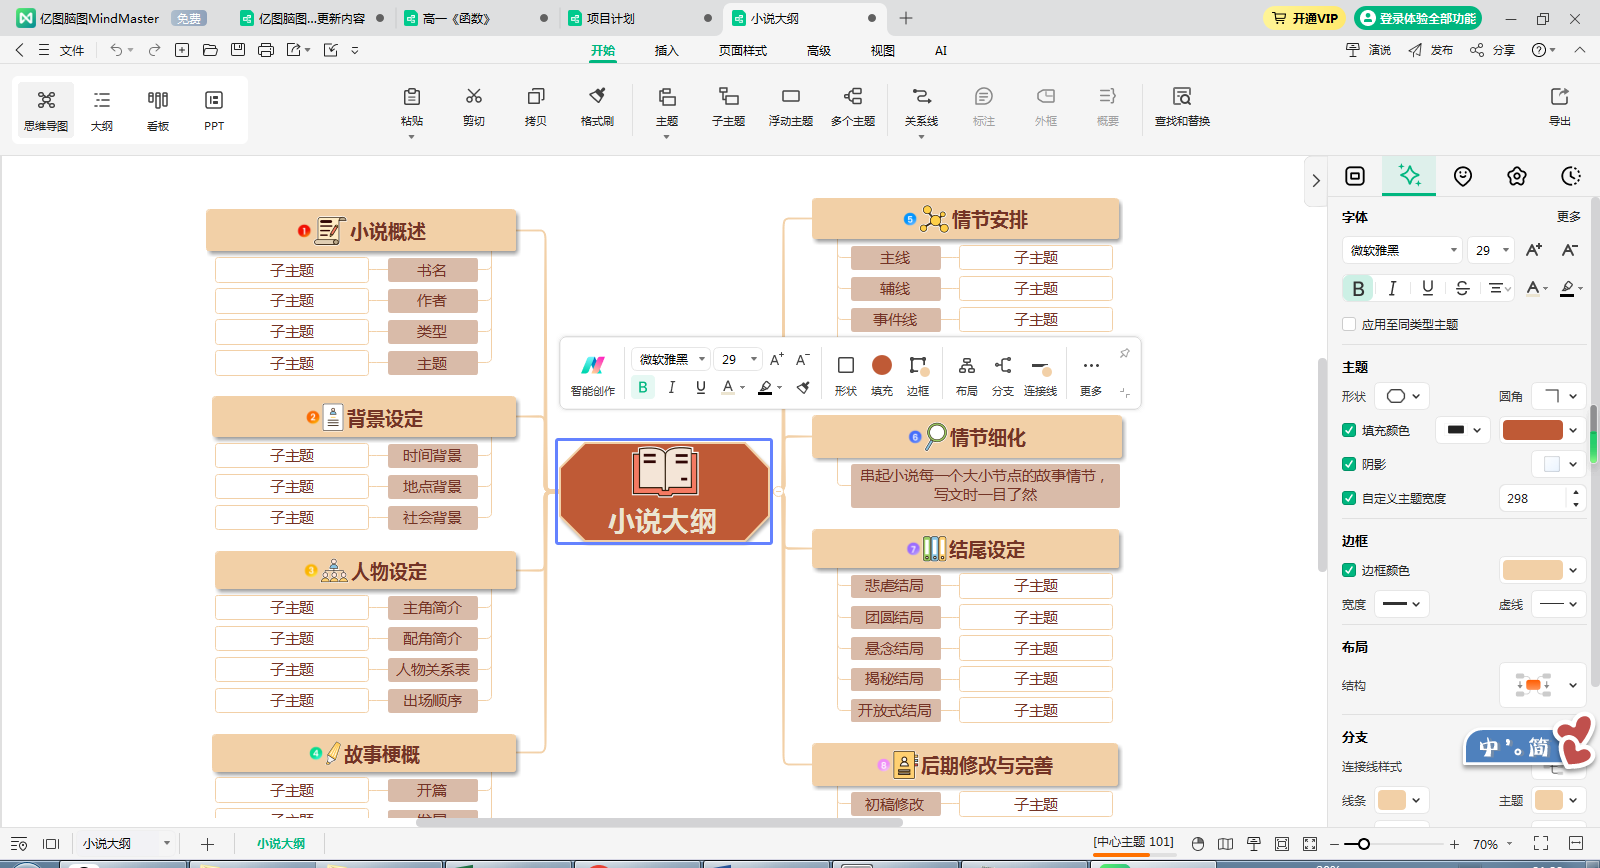Toggle bold B in right panel
This screenshot has width=1600, height=868.
pos(1358,288)
